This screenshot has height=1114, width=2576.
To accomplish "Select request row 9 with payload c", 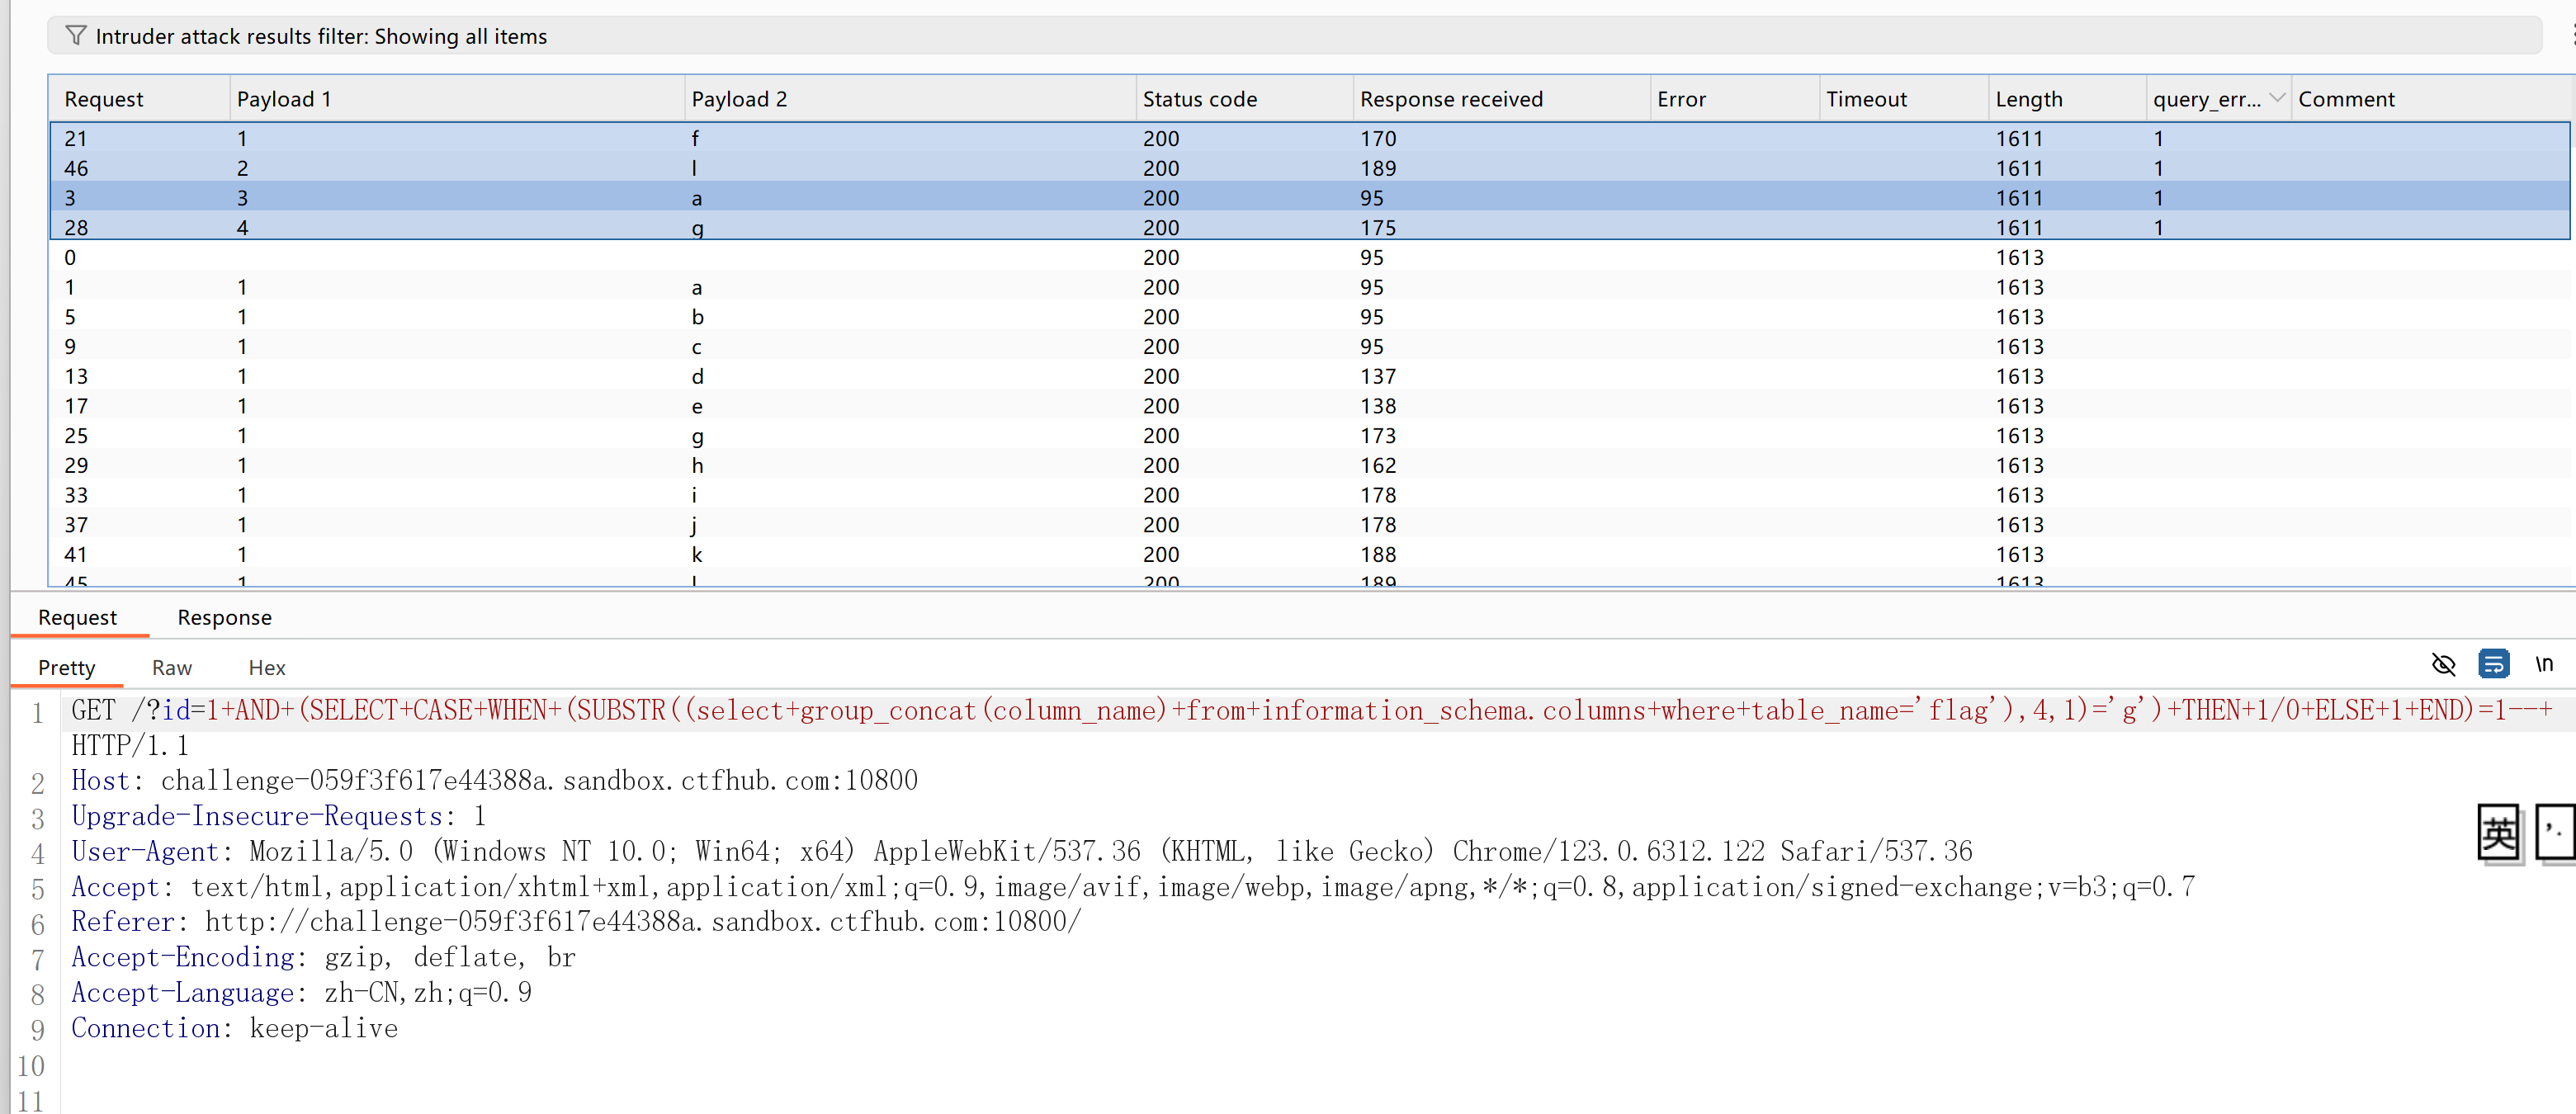I will point(1309,346).
